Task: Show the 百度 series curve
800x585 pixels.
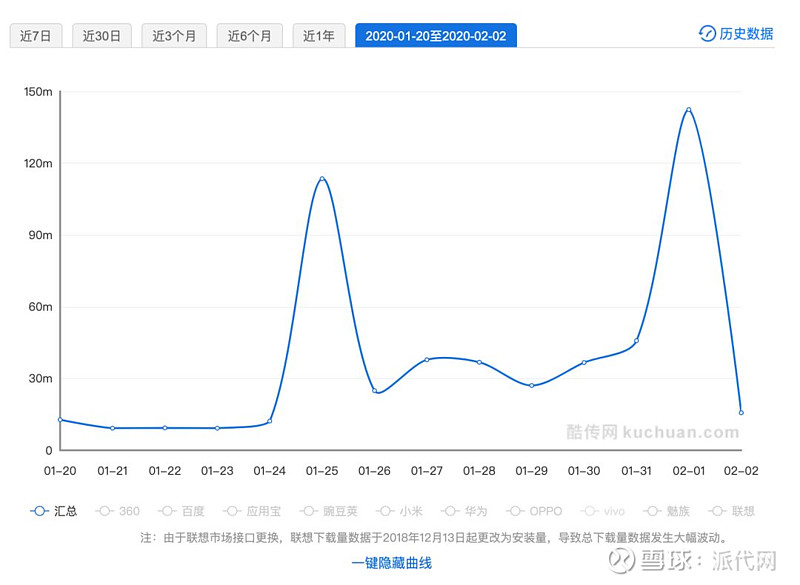Action: coord(181,511)
